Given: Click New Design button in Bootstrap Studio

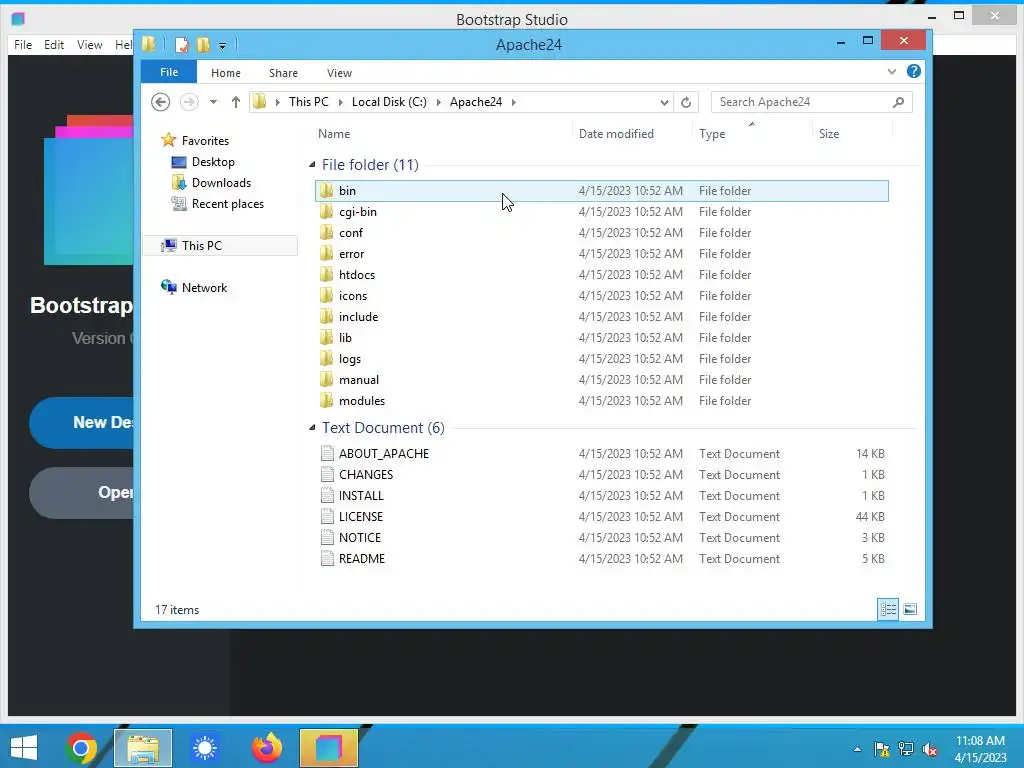Looking at the screenshot, I should 82,423.
